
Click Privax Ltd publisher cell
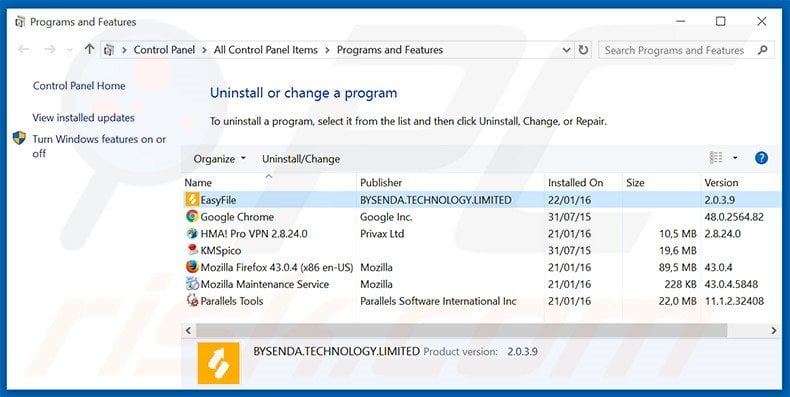point(382,234)
